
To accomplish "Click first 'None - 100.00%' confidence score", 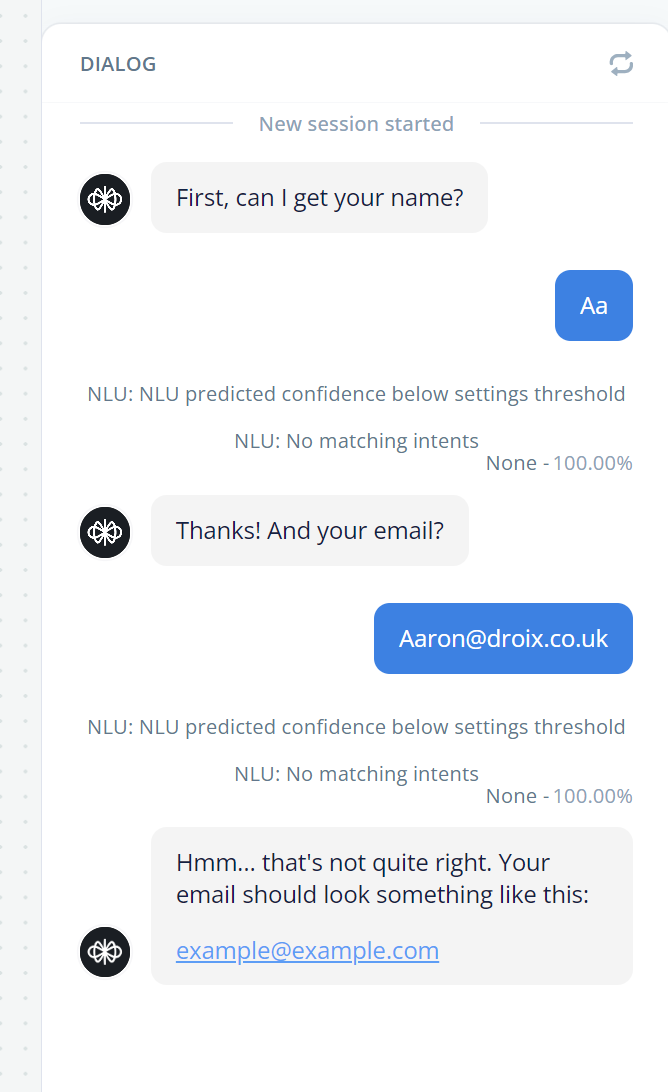I will pyautogui.click(x=559, y=463).
